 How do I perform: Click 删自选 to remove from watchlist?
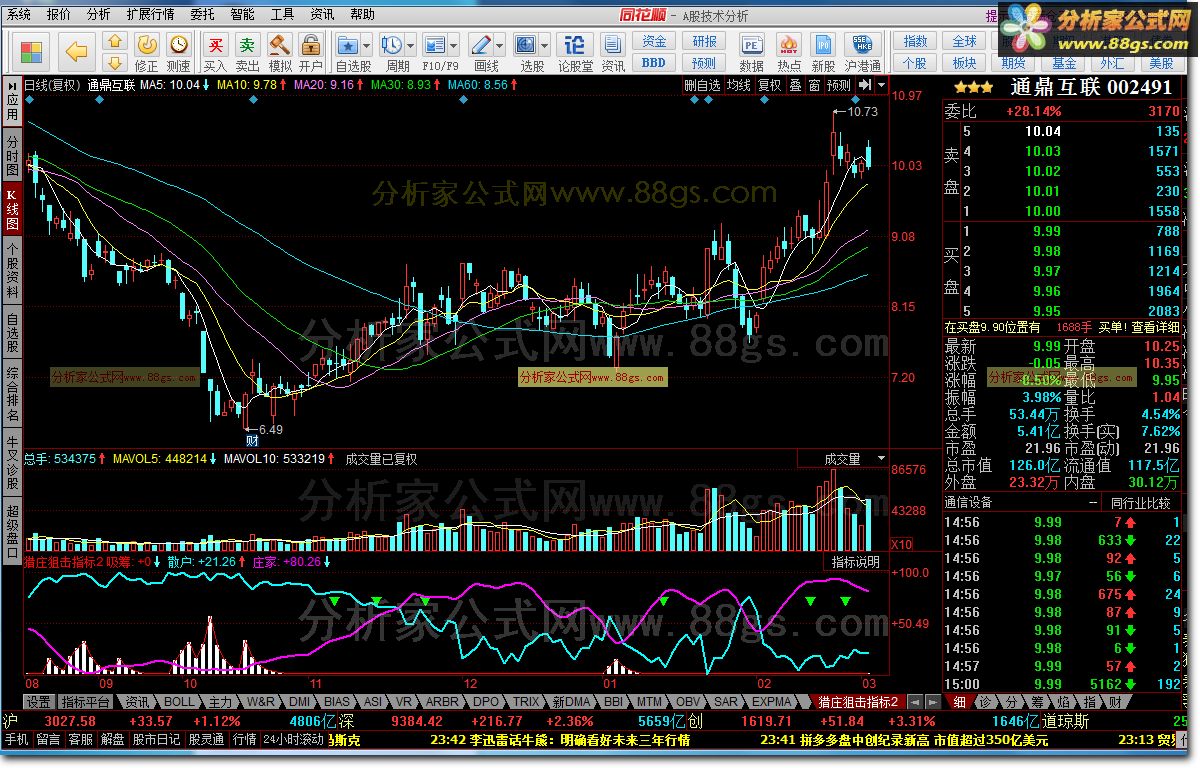point(702,86)
